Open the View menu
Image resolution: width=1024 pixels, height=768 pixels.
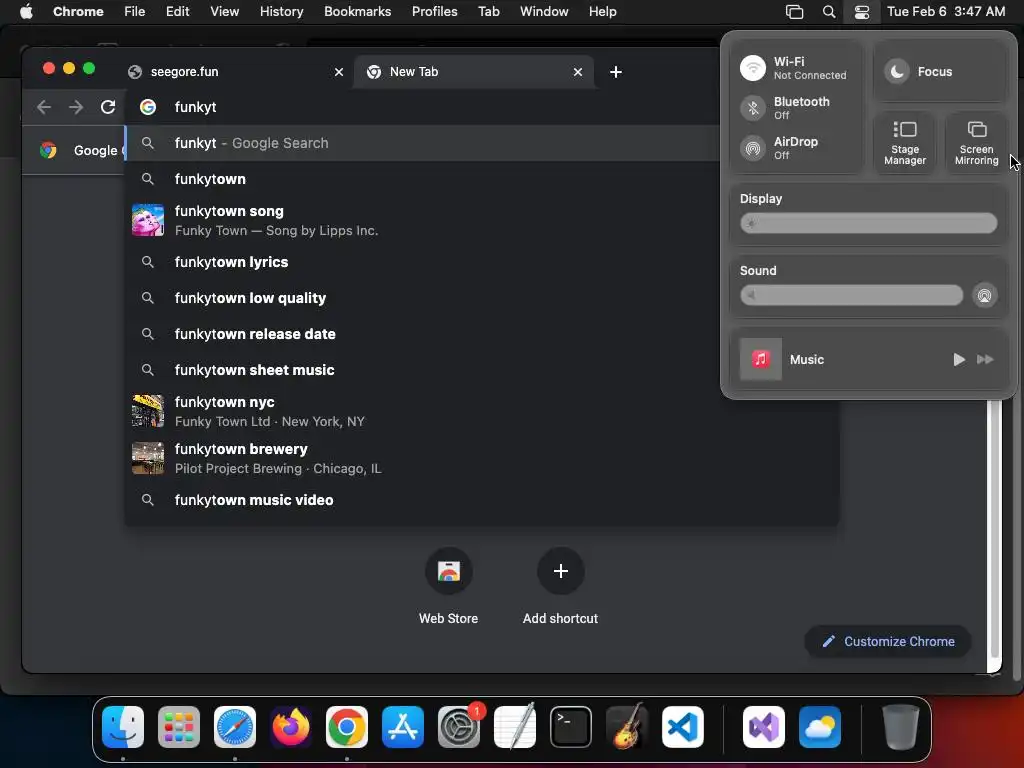pos(224,12)
